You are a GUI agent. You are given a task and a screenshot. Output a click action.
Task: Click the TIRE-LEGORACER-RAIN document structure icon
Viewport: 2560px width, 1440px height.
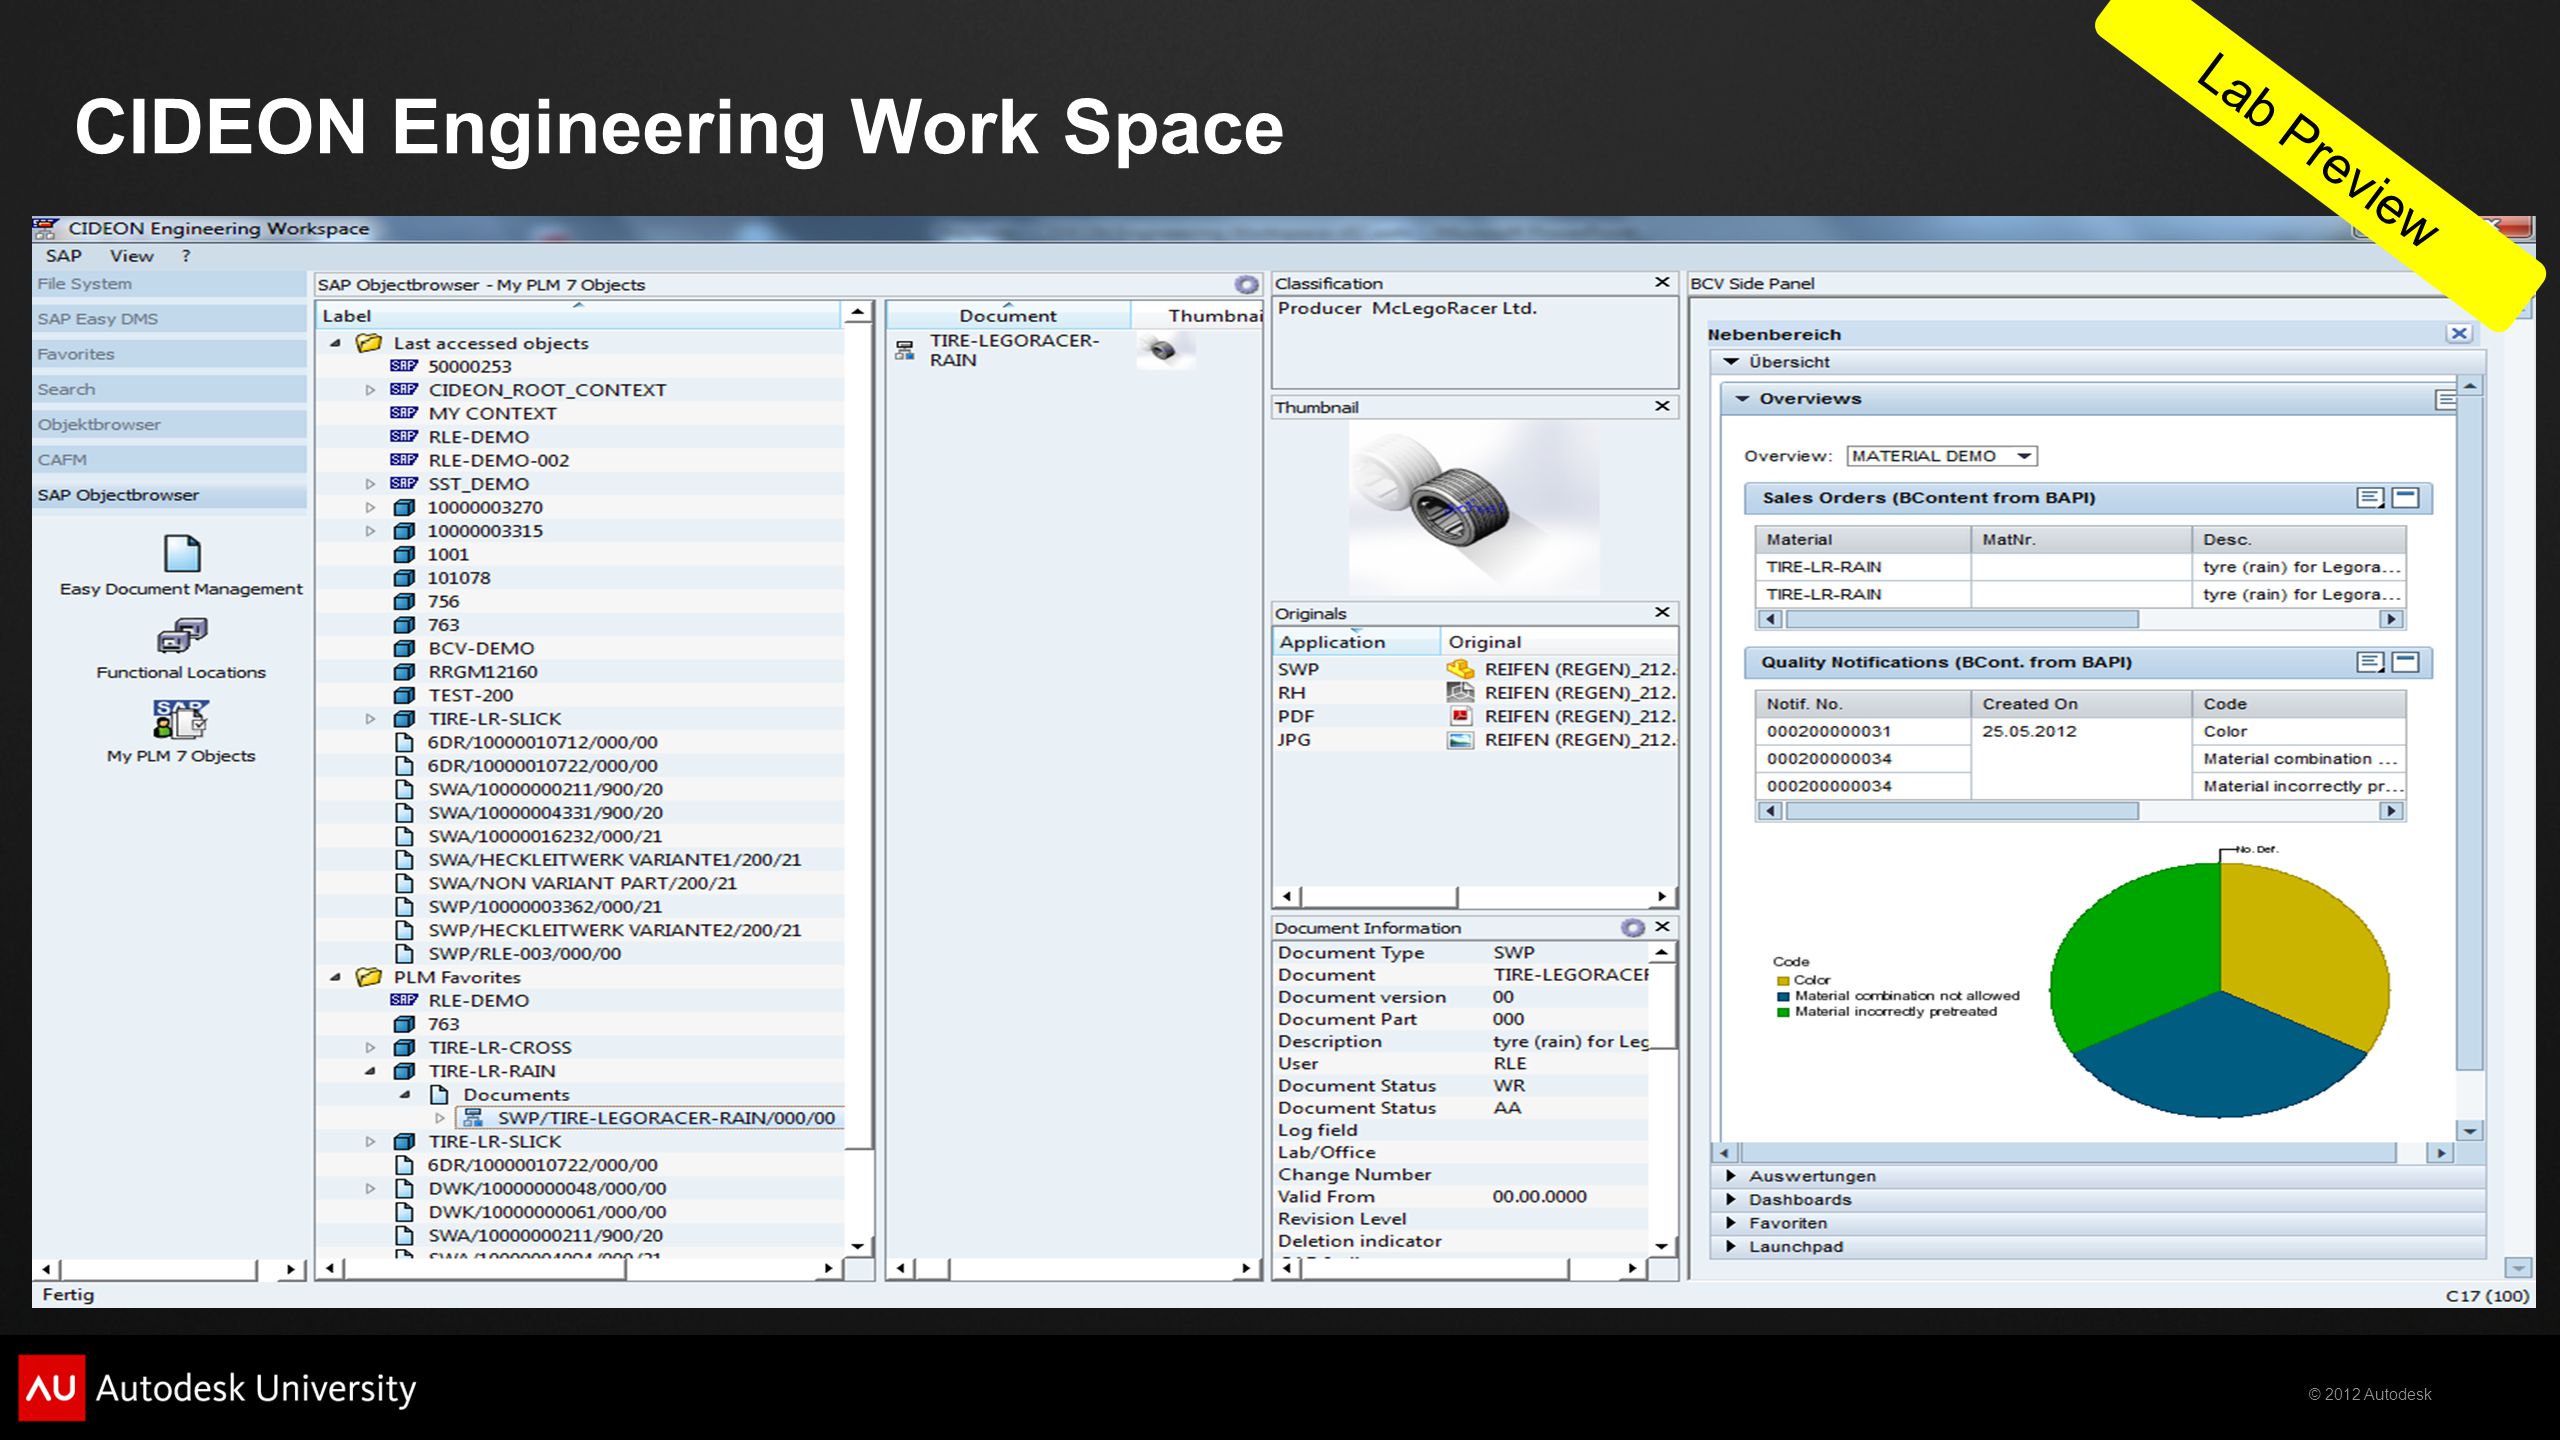905,350
